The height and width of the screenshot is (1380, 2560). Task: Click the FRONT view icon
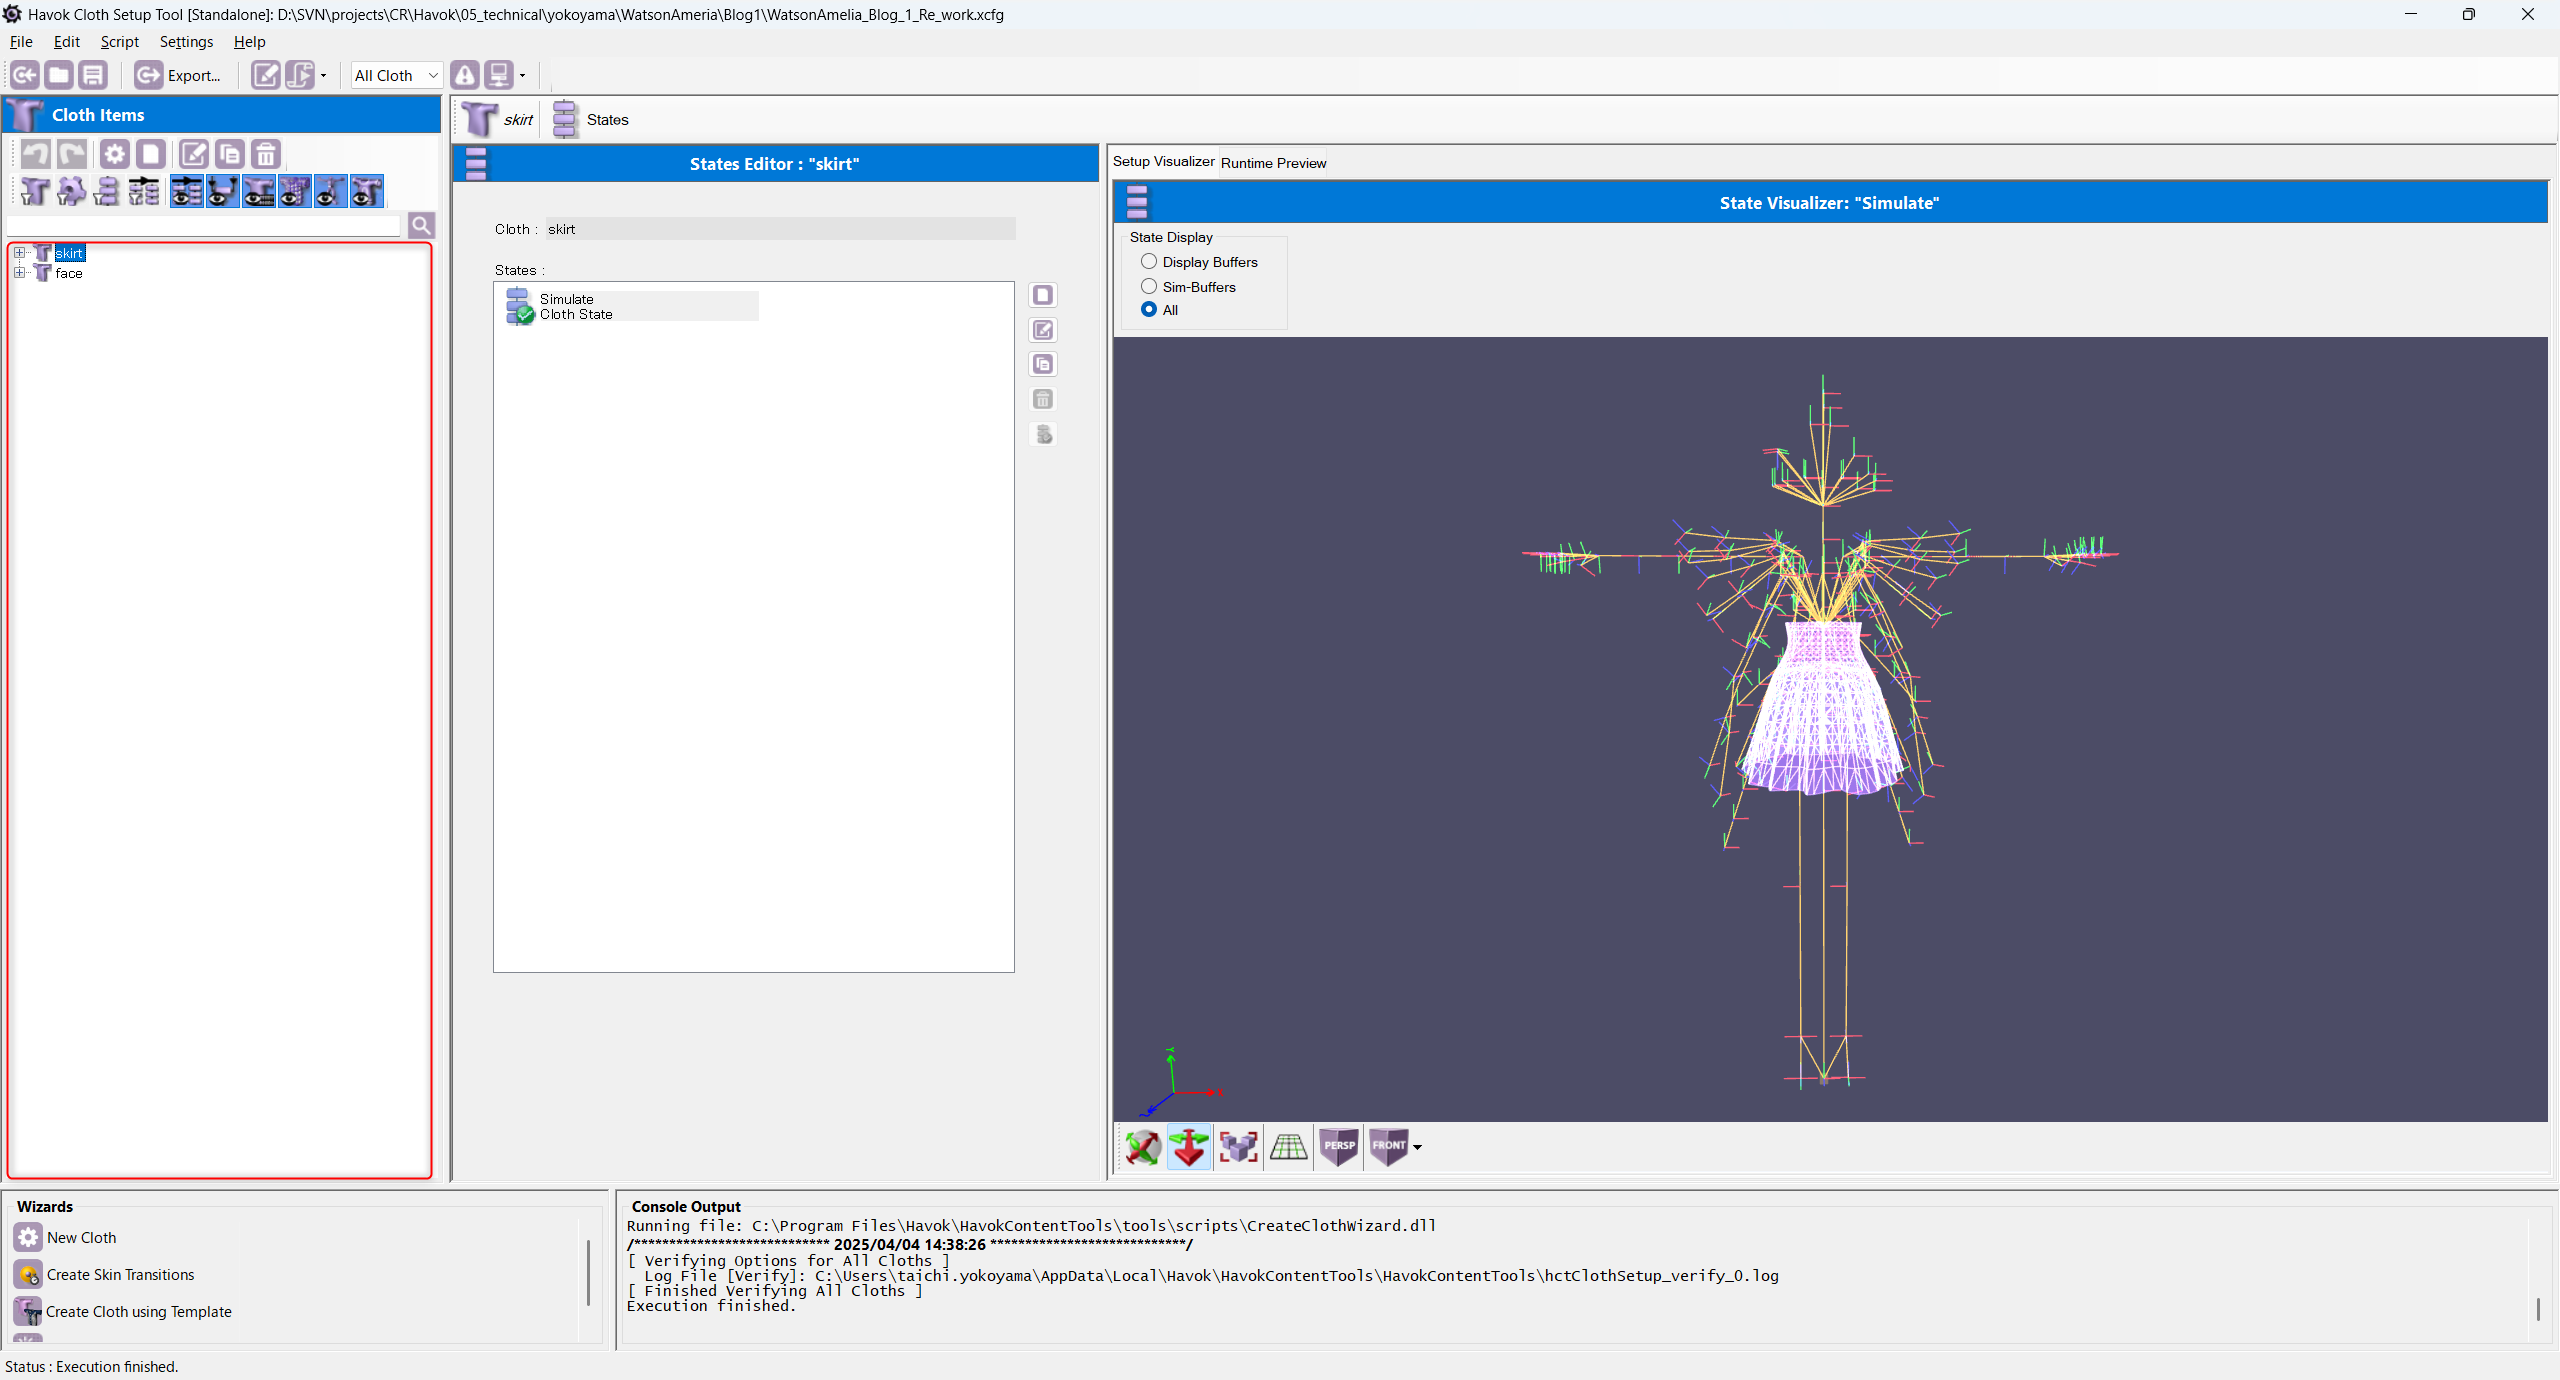(1388, 1147)
